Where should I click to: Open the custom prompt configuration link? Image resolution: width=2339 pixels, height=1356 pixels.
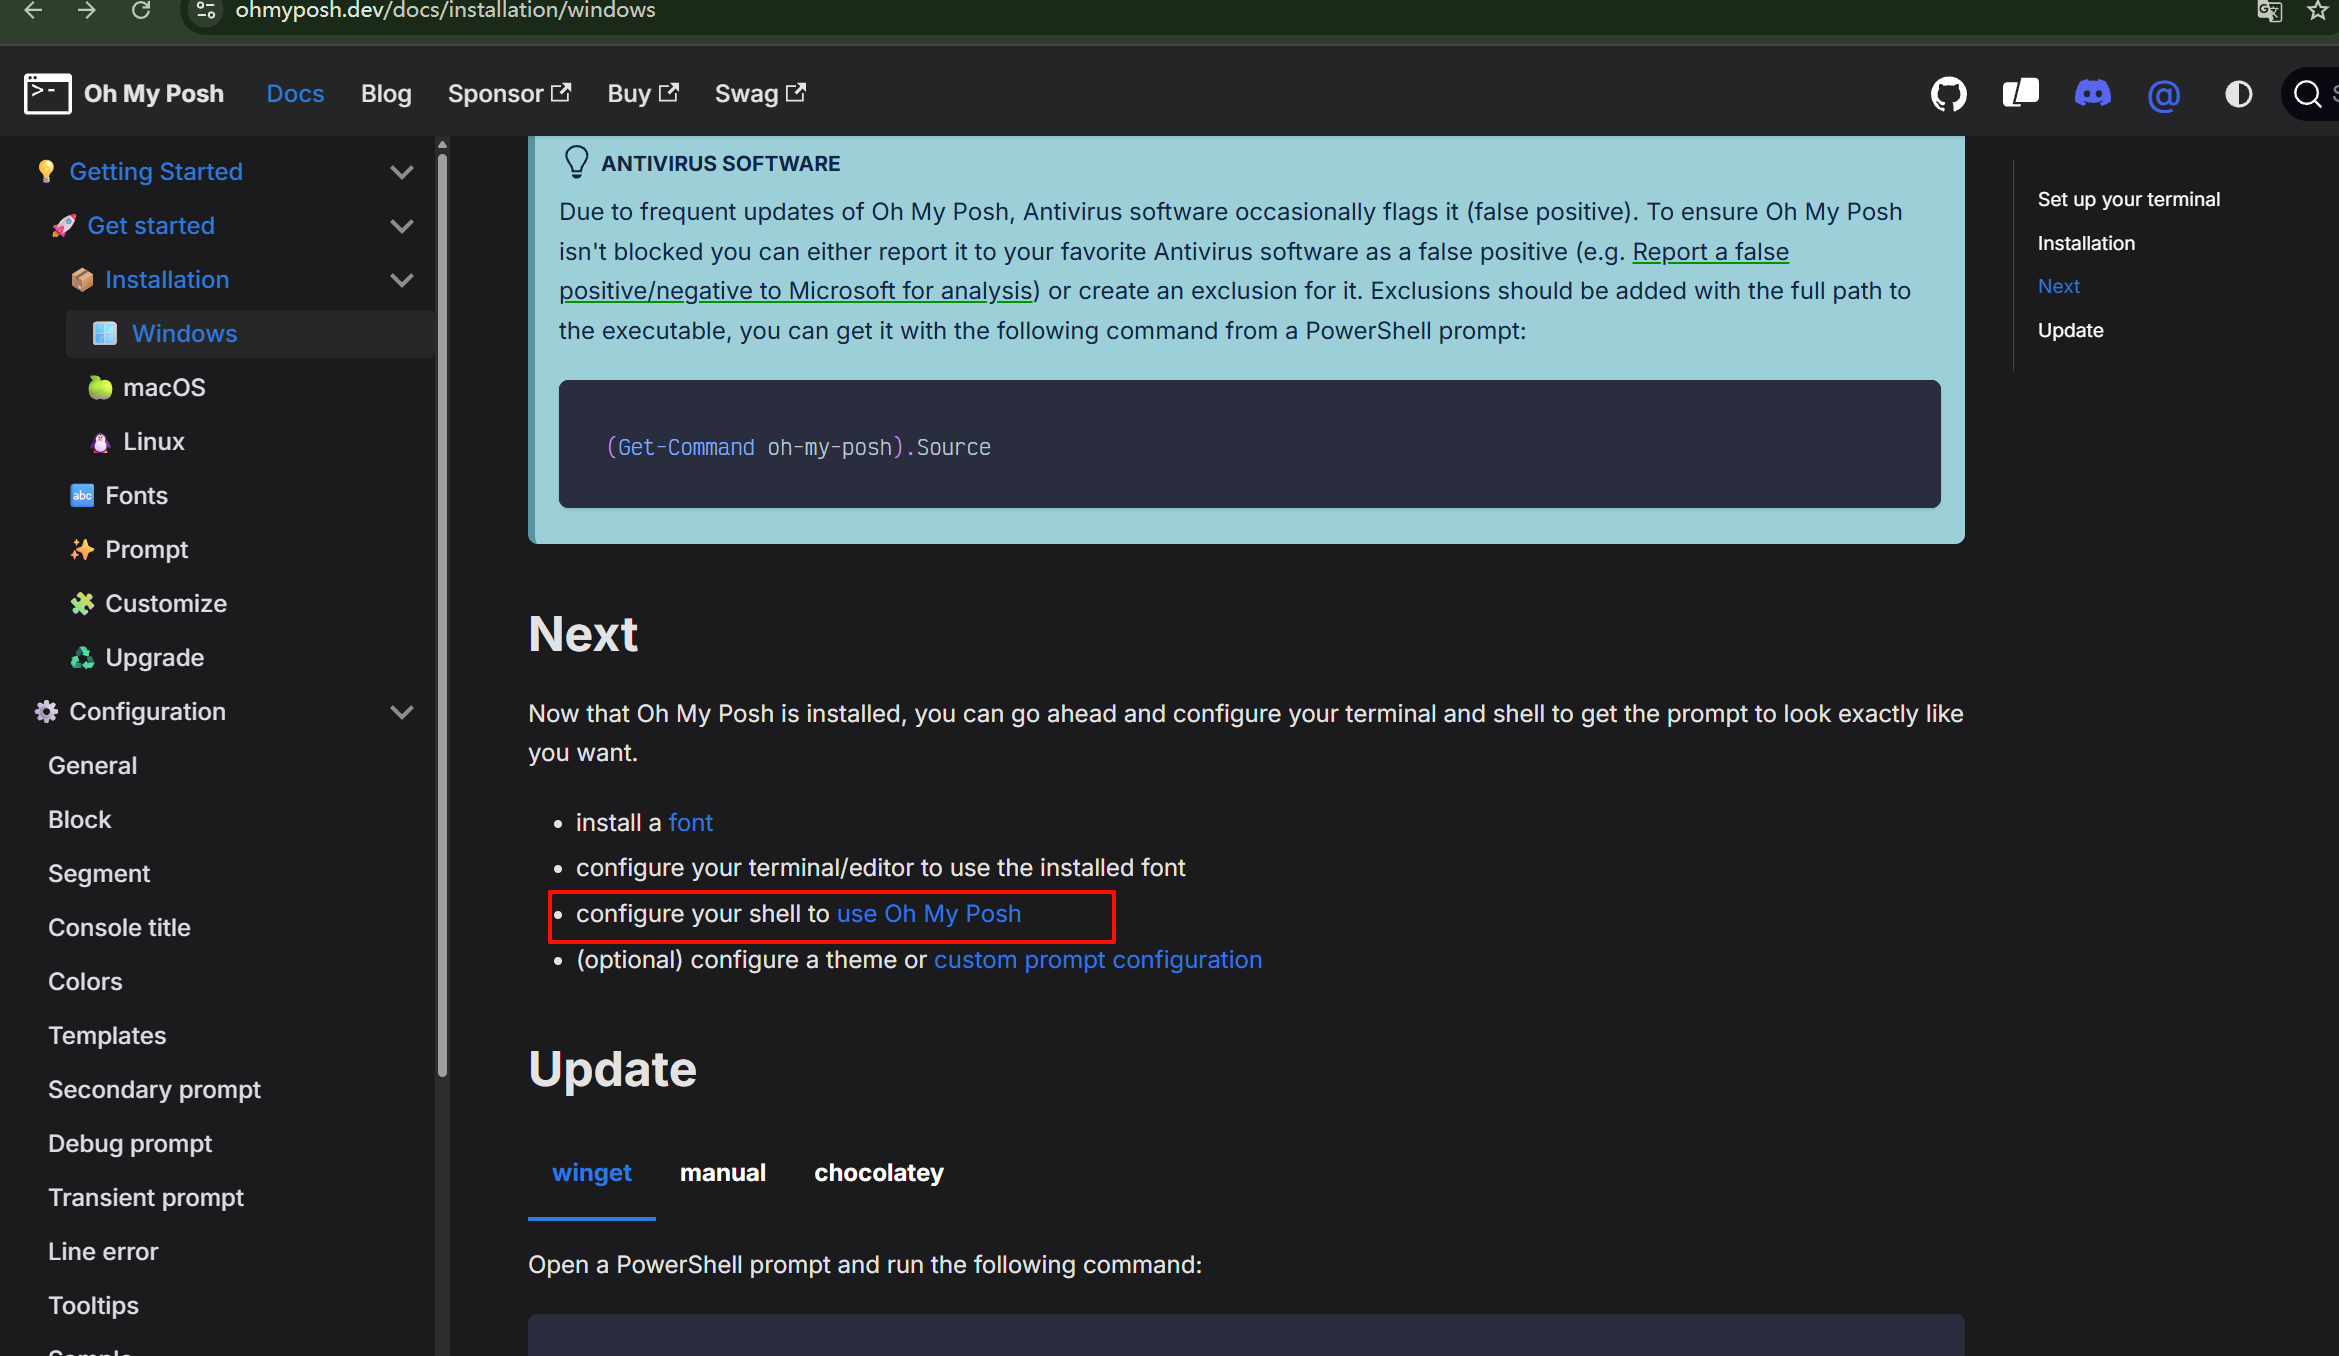[1098, 960]
